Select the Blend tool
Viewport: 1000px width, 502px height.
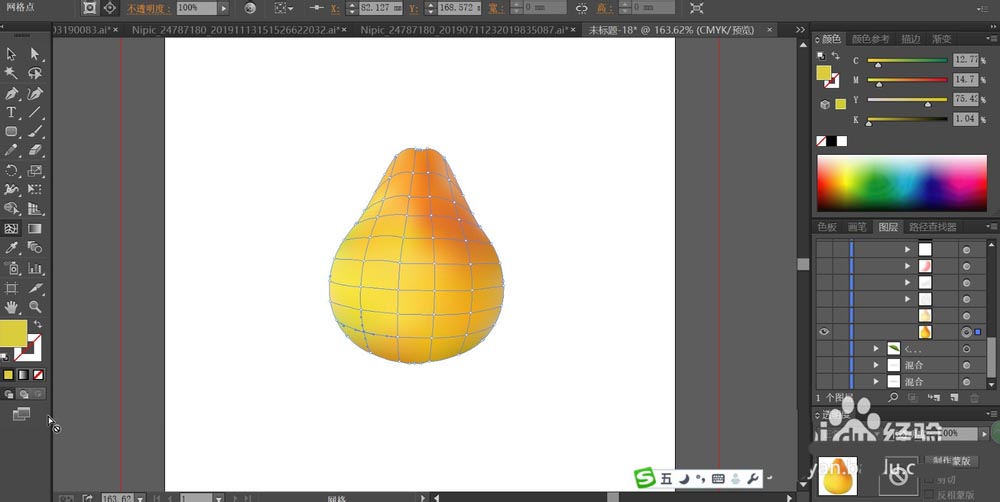pyautogui.click(x=35, y=247)
